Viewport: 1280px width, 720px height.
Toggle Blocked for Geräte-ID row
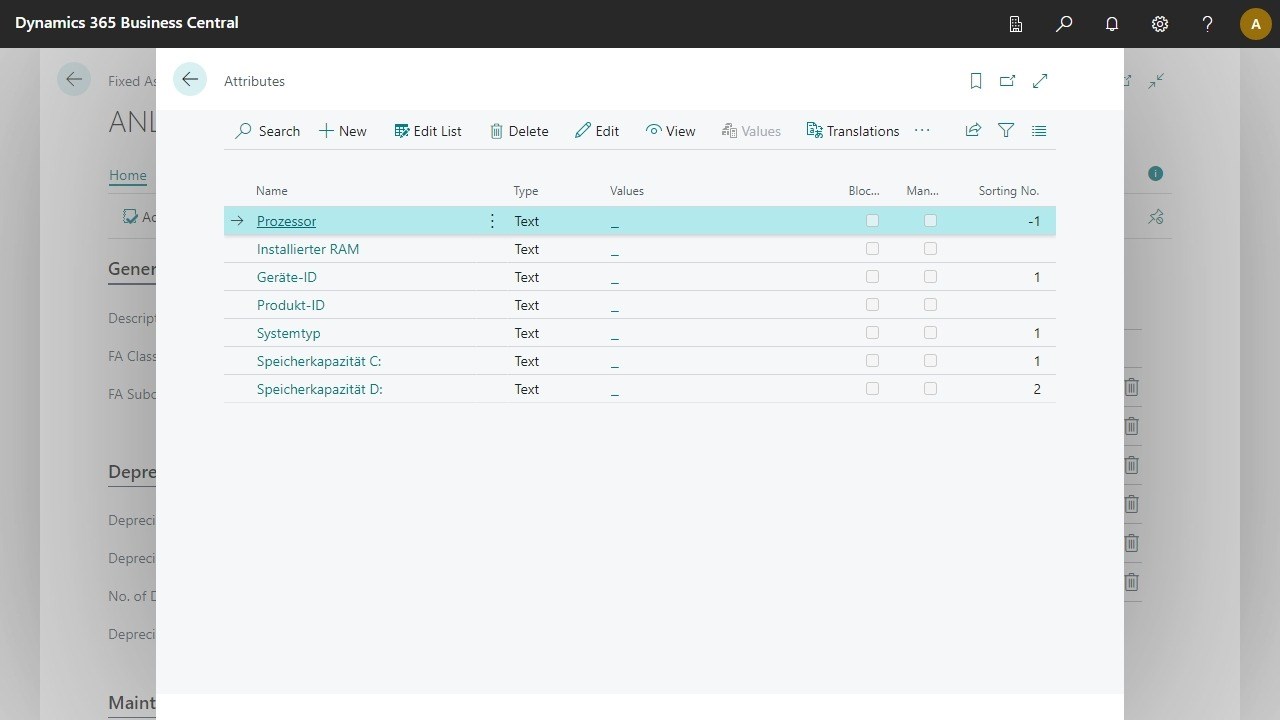point(871,276)
